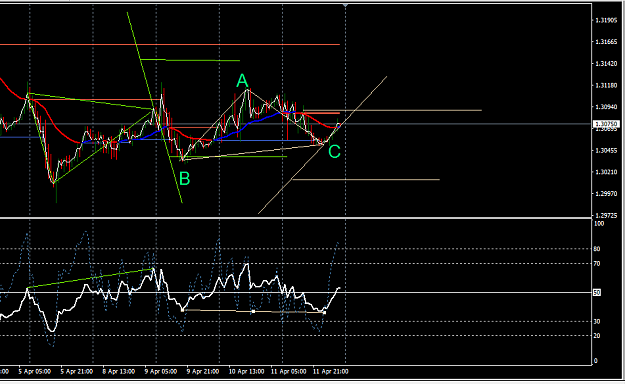Image resolution: width=625 pixels, height=384 pixels.
Task: Click price scale value 1.30210
Action: (606, 172)
